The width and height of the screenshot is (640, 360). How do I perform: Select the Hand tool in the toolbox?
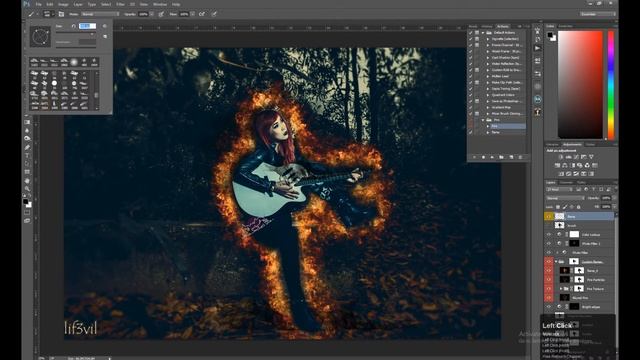27,181
